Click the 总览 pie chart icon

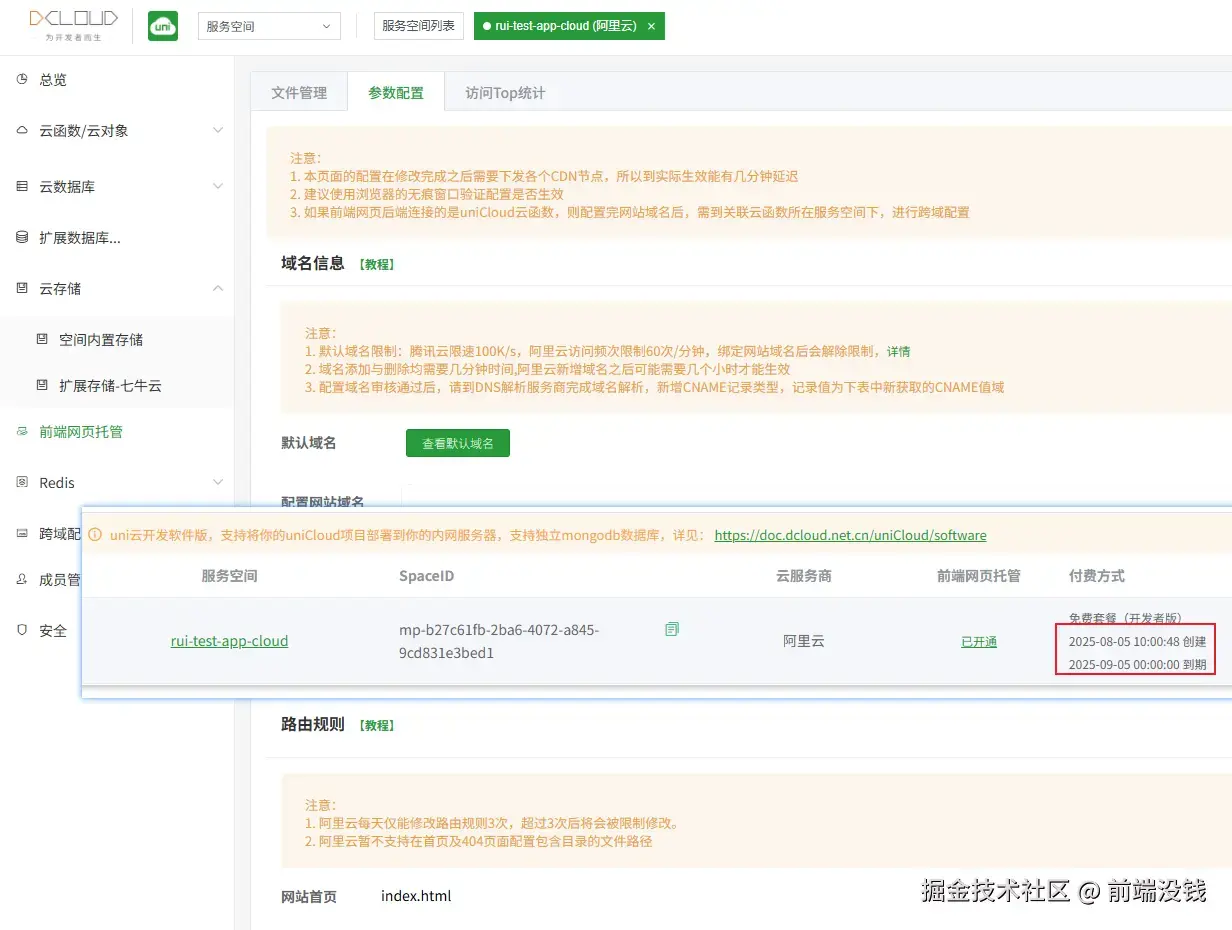click(x=22, y=79)
